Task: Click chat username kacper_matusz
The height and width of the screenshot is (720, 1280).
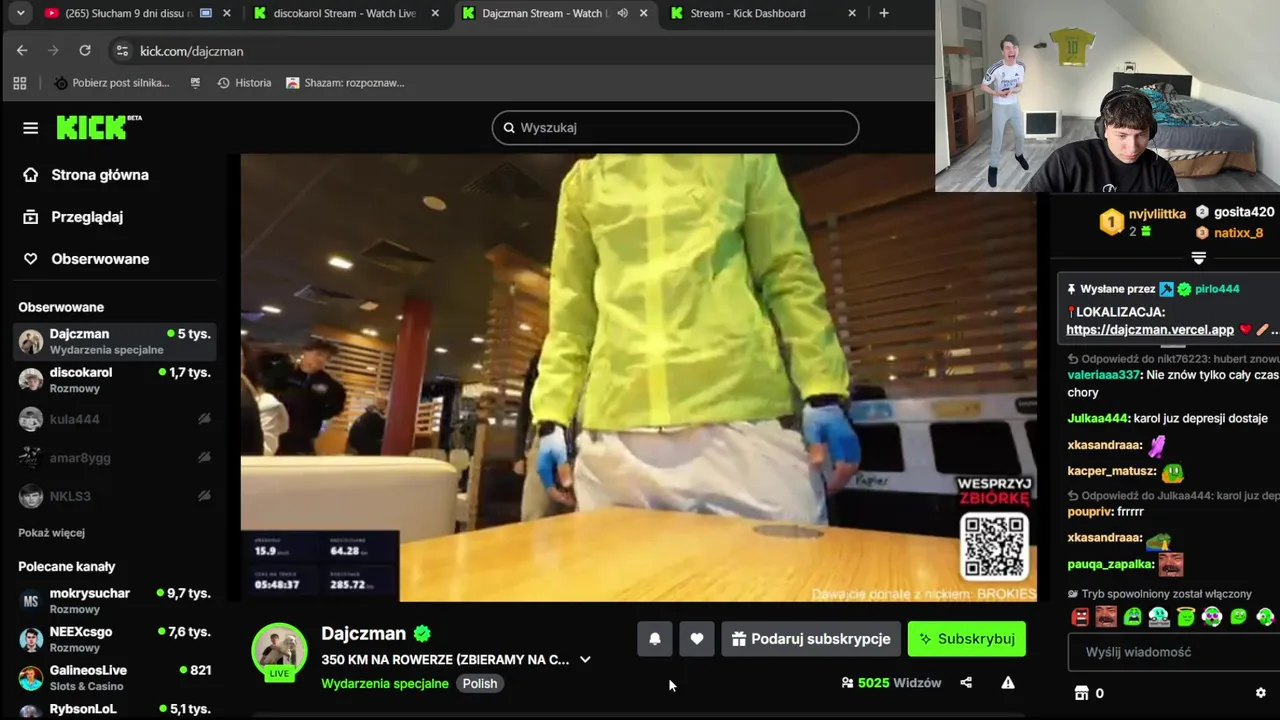Action: click(1111, 471)
